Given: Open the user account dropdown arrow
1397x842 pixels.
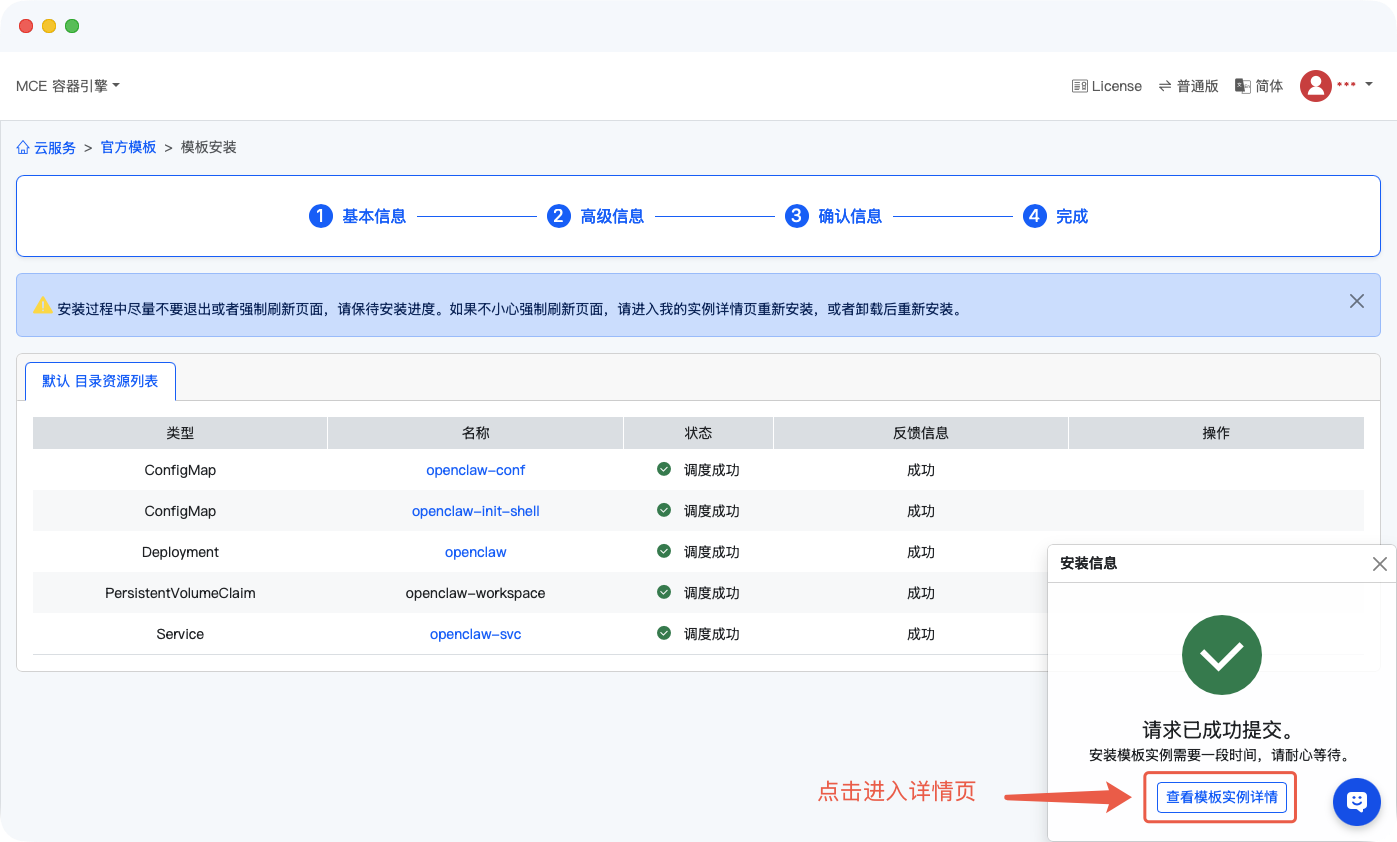Looking at the screenshot, I should (1368, 85).
